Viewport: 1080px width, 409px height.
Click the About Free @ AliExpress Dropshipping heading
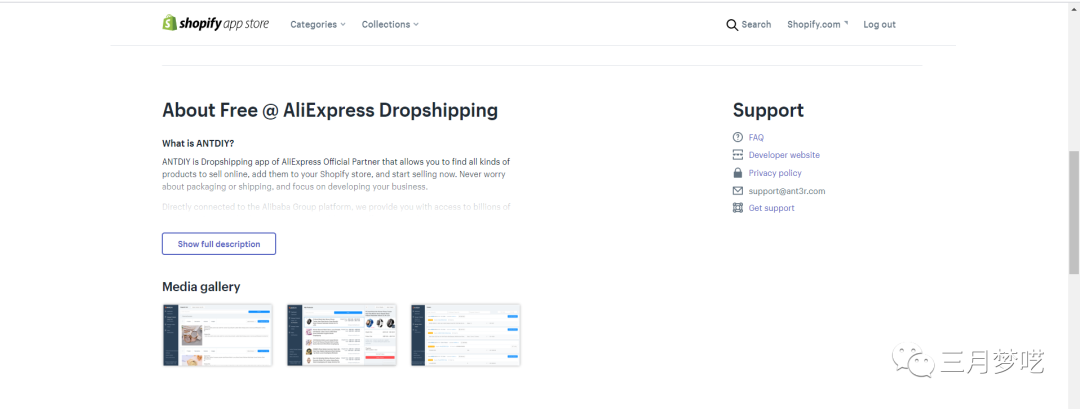coord(330,110)
